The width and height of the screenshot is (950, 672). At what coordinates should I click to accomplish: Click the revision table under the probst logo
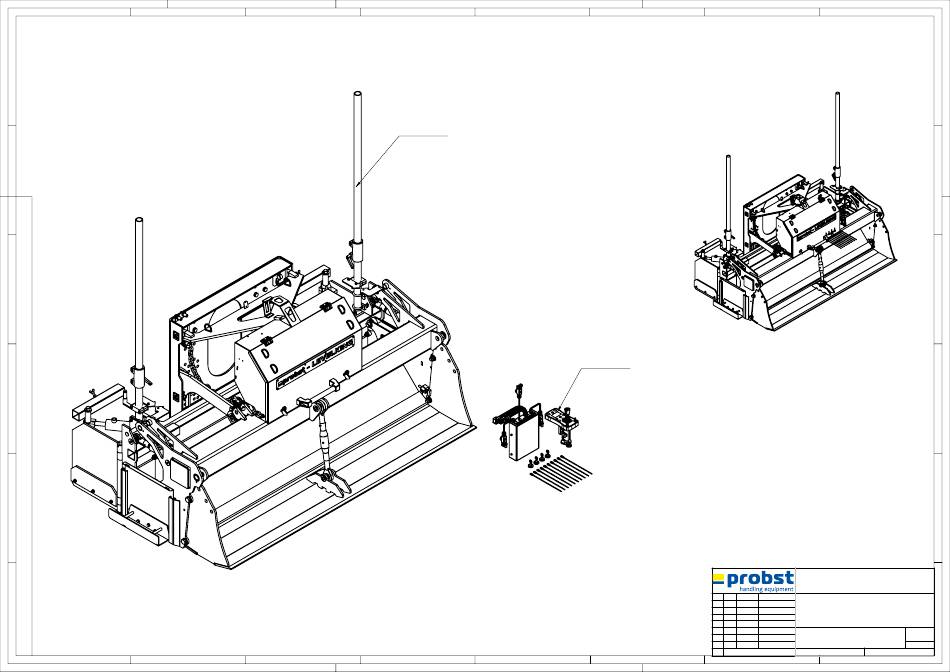754,624
